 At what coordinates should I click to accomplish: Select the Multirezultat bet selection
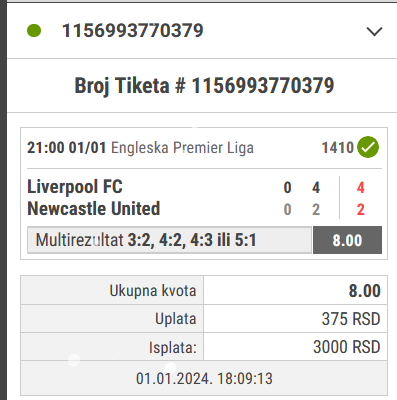pyautogui.click(x=169, y=240)
